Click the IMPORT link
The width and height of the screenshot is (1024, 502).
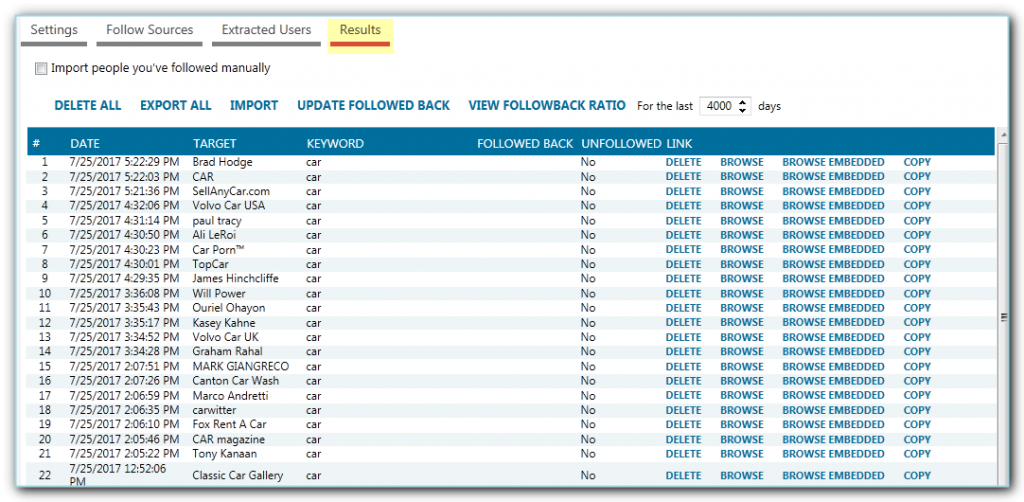tap(254, 106)
